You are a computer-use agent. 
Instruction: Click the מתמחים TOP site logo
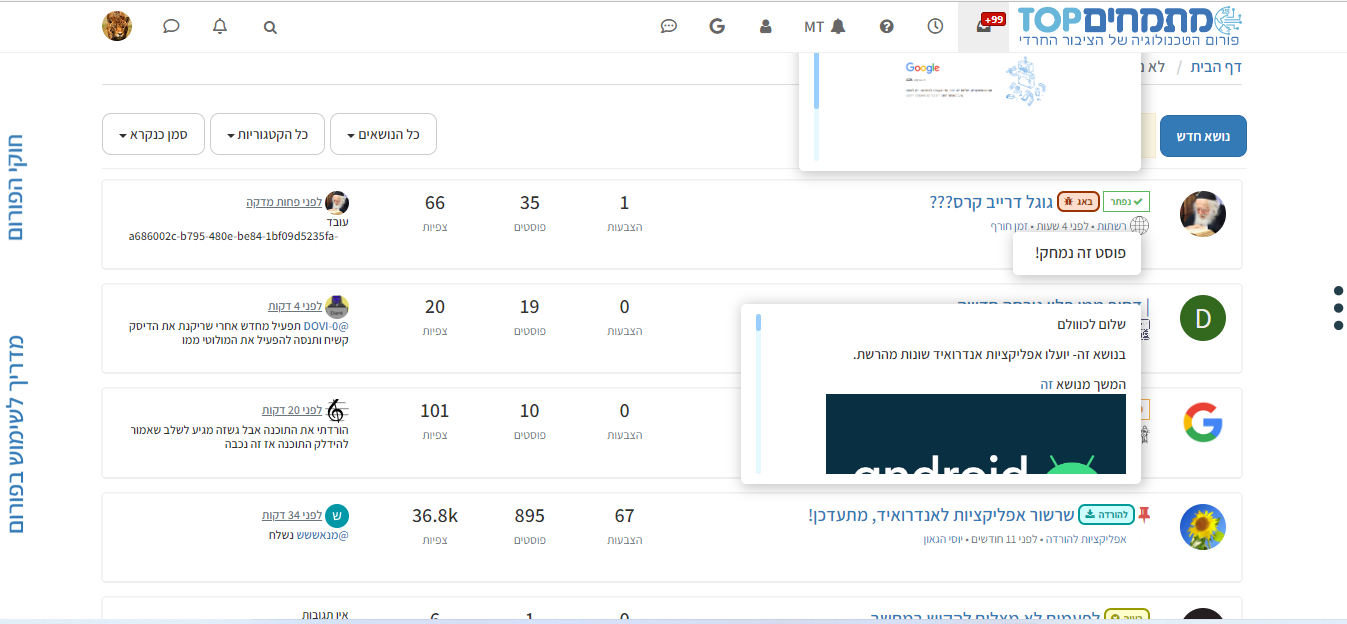click(1130, 26)
